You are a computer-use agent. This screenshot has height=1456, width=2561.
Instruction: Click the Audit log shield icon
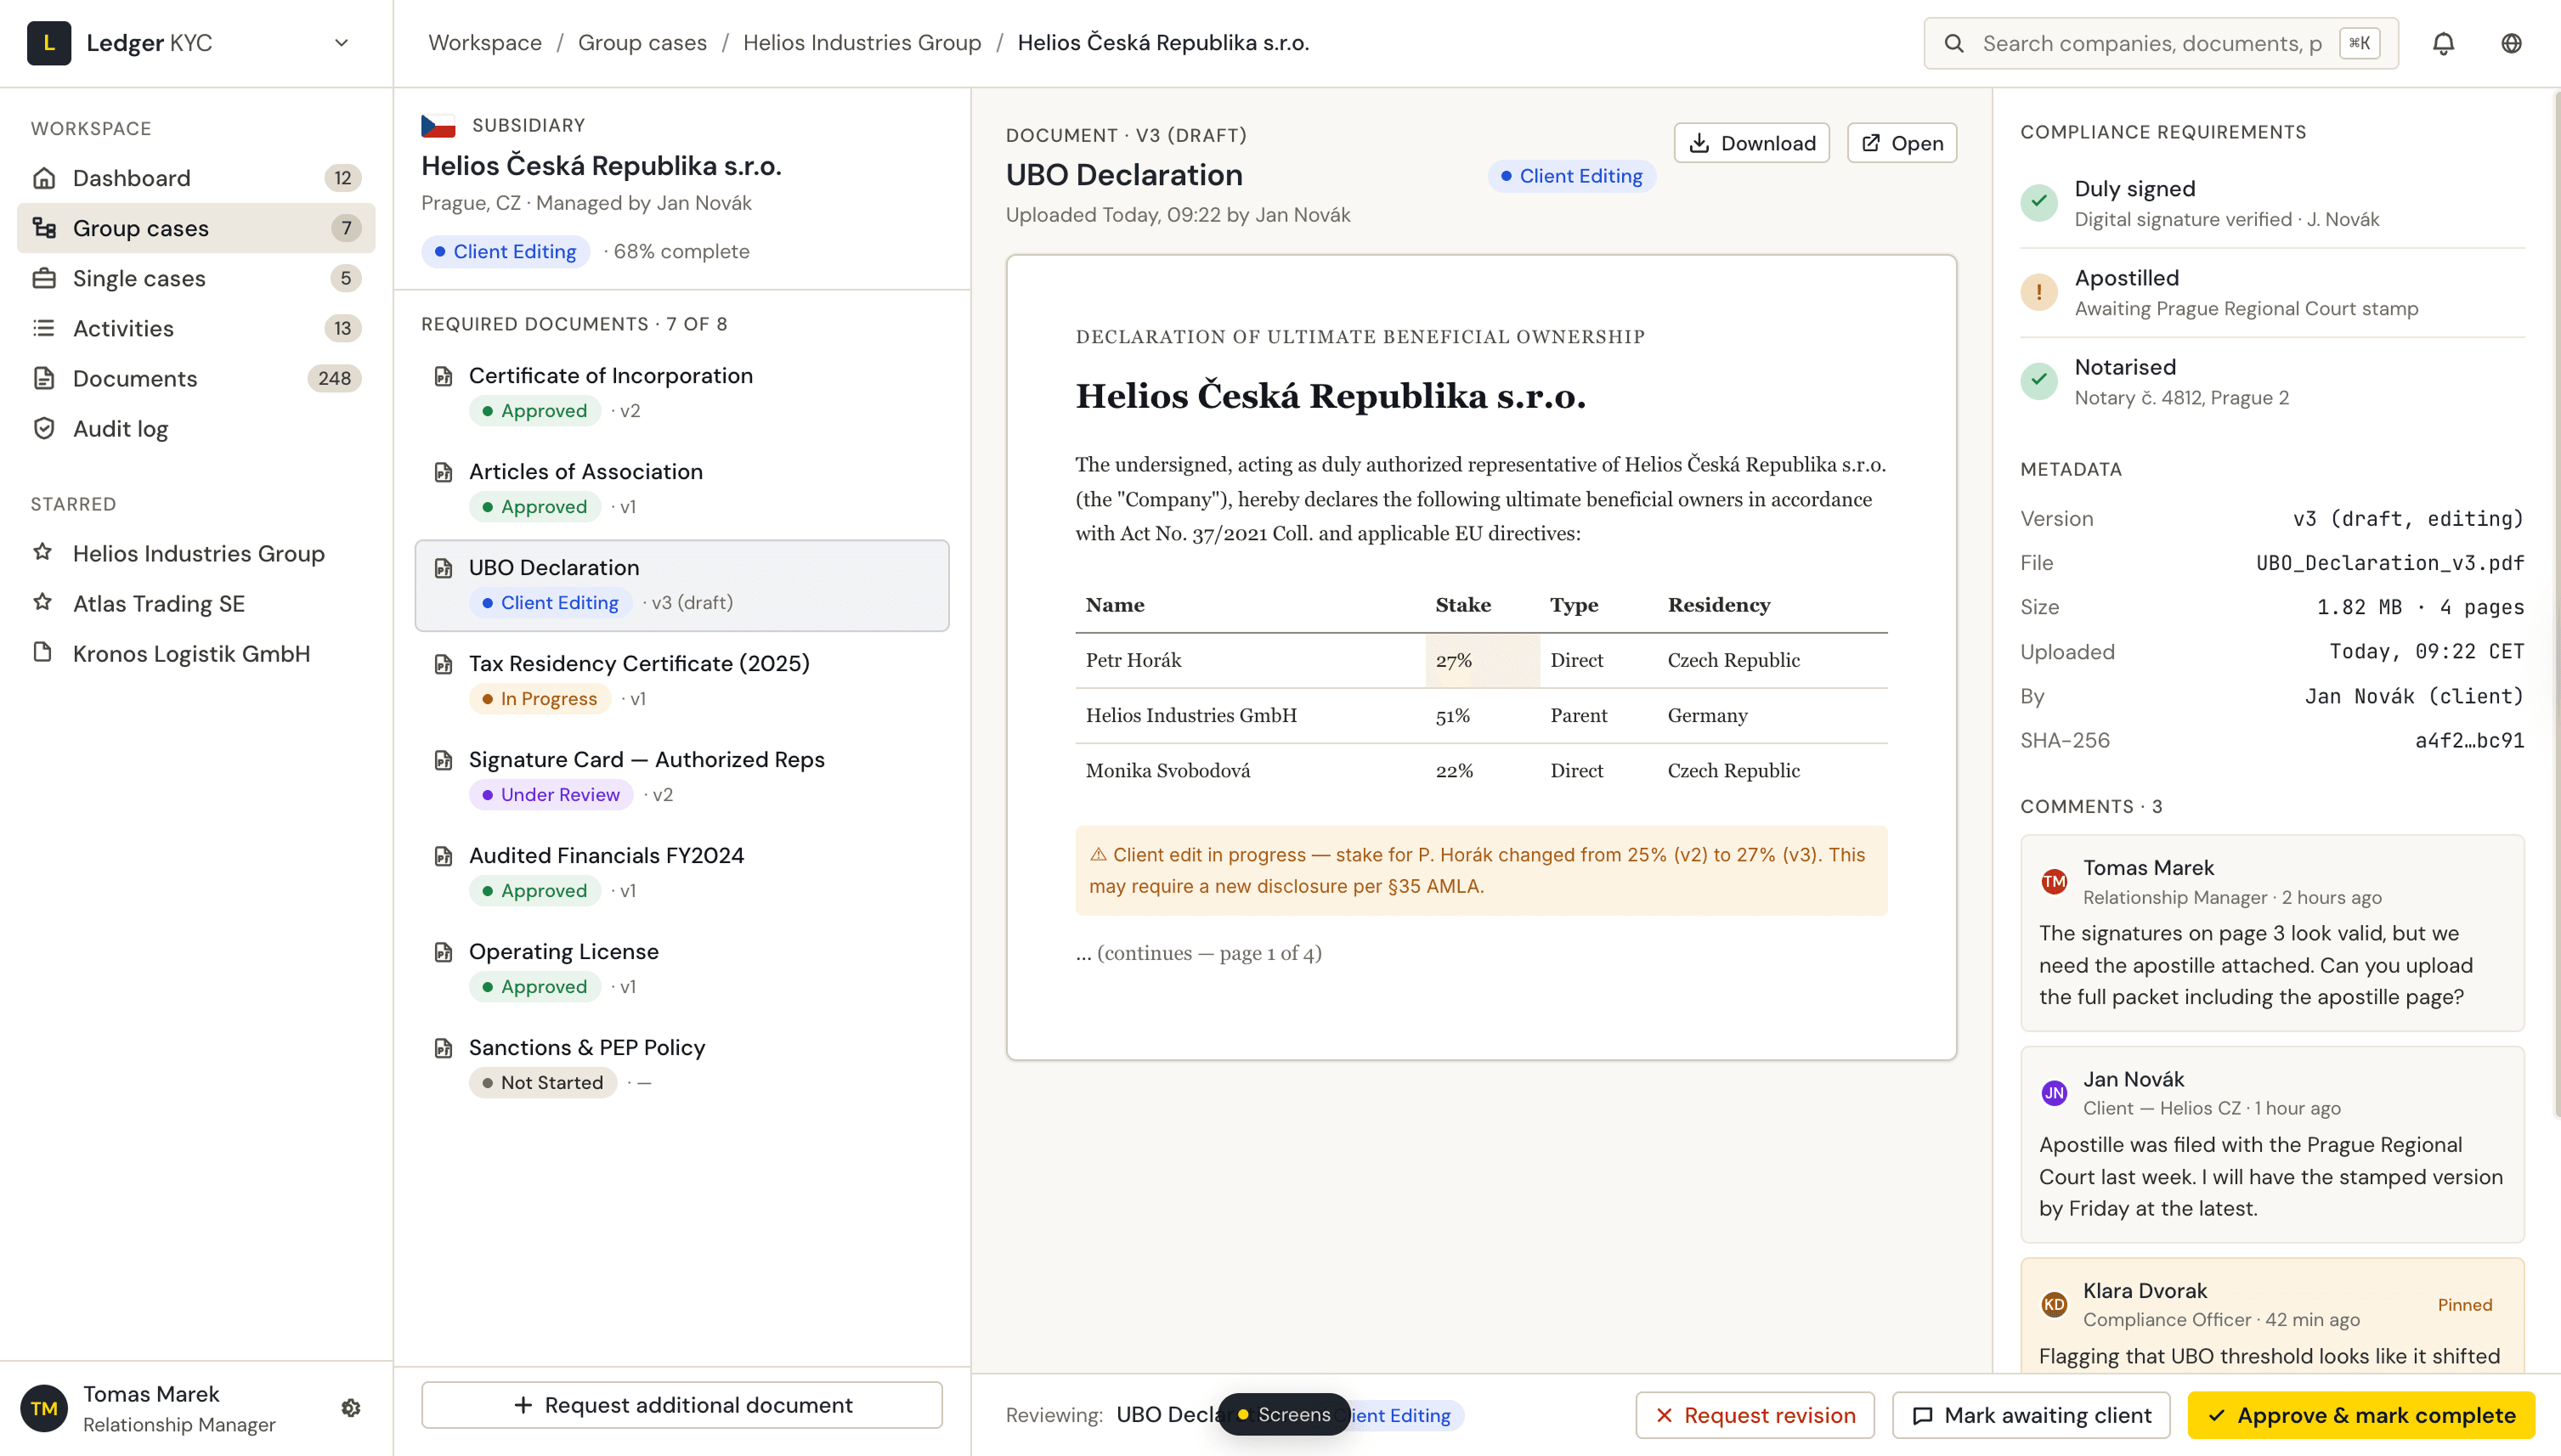44,428
